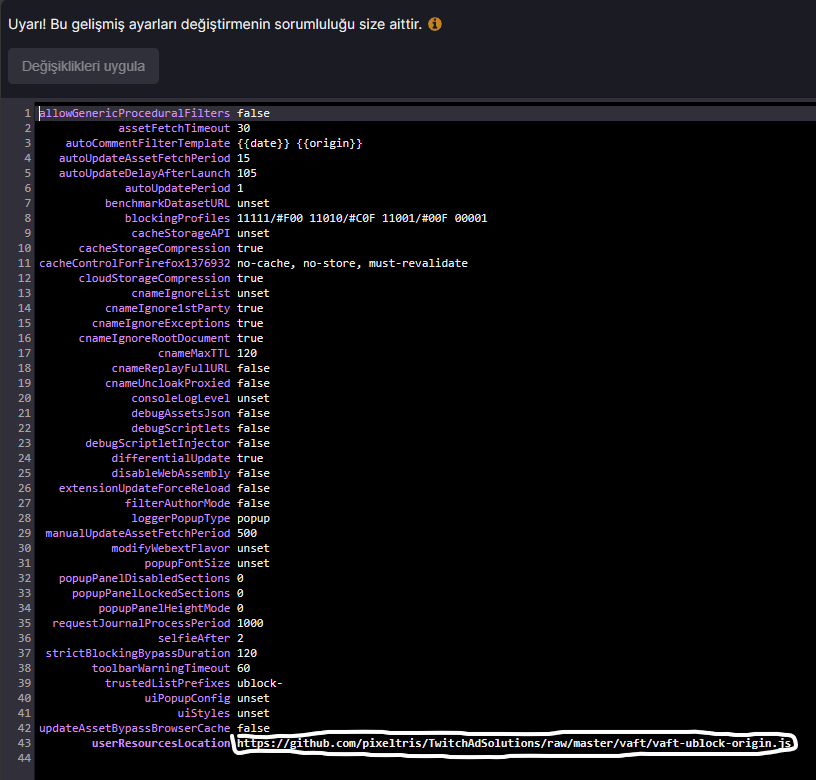Click the cnameIgnoreList setting name

click(x=181, y=293)
